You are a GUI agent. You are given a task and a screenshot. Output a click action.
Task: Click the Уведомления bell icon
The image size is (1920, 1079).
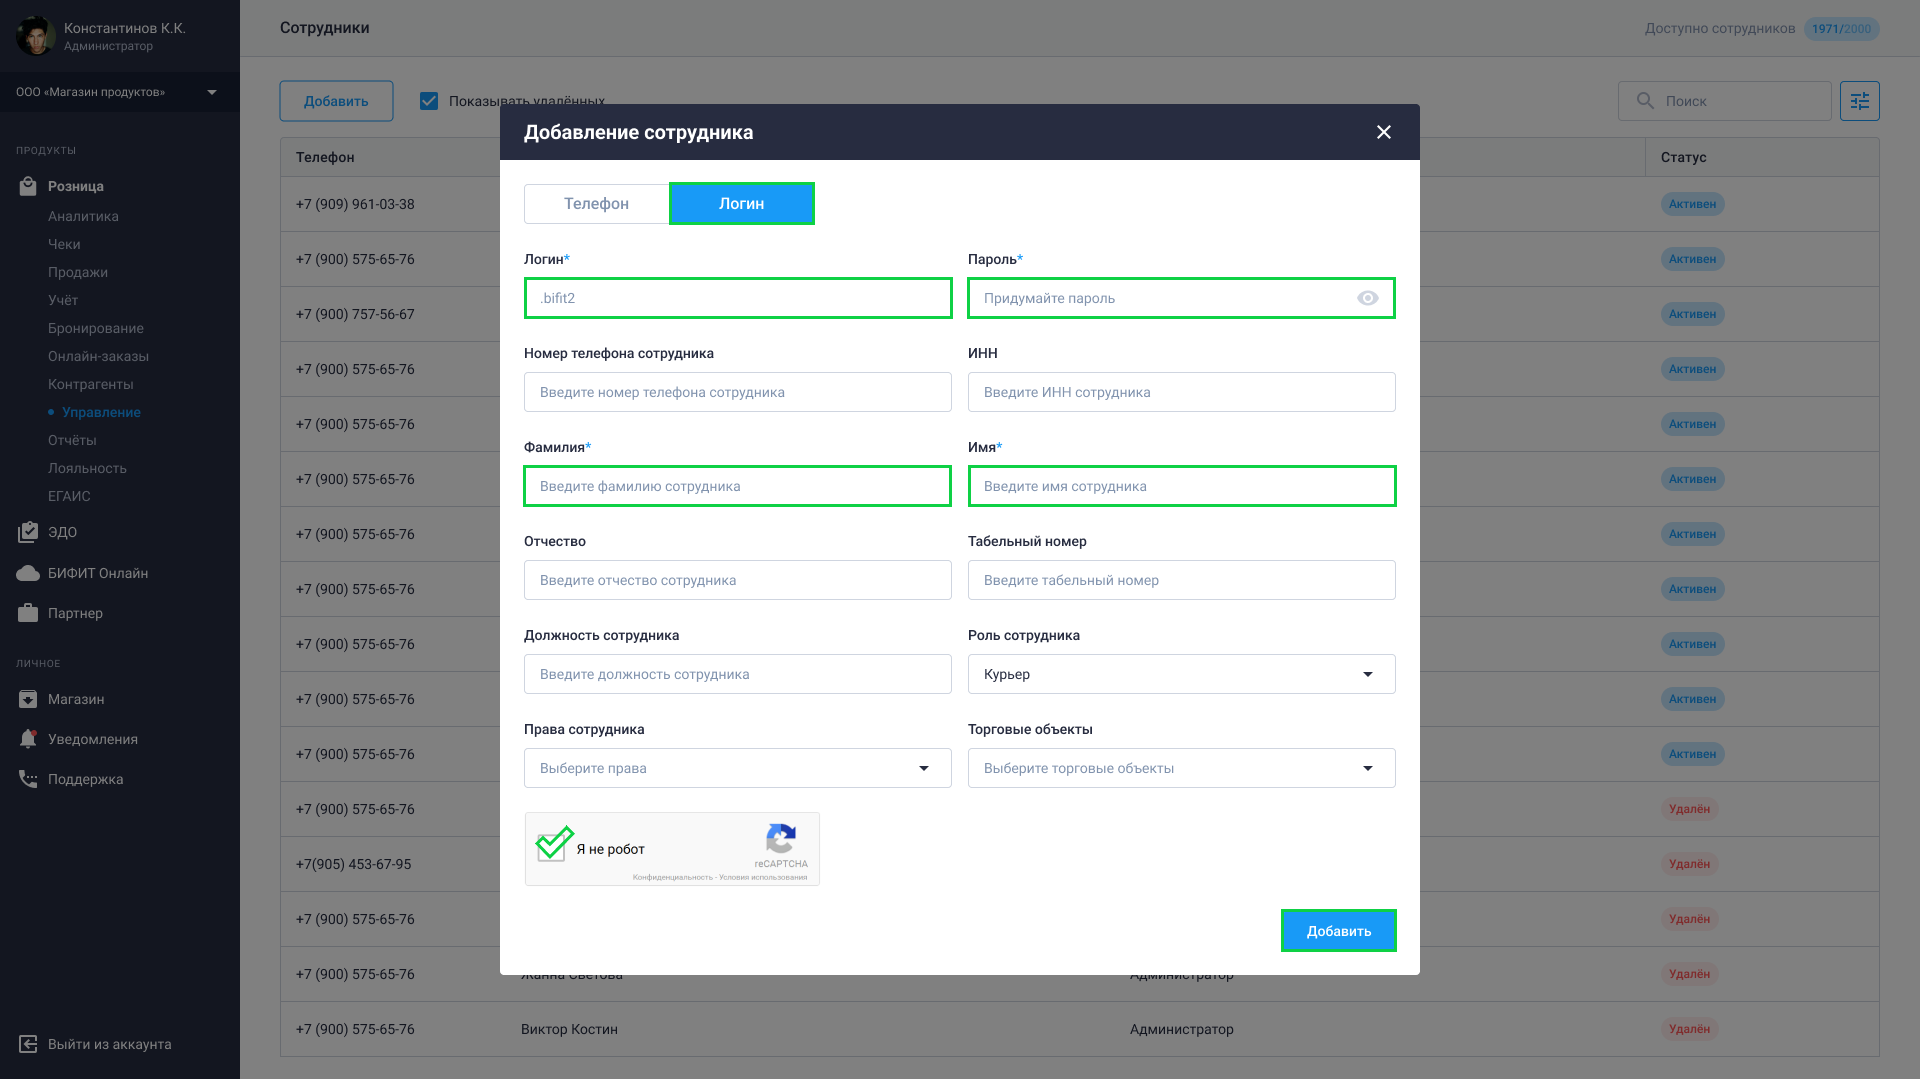28,739
